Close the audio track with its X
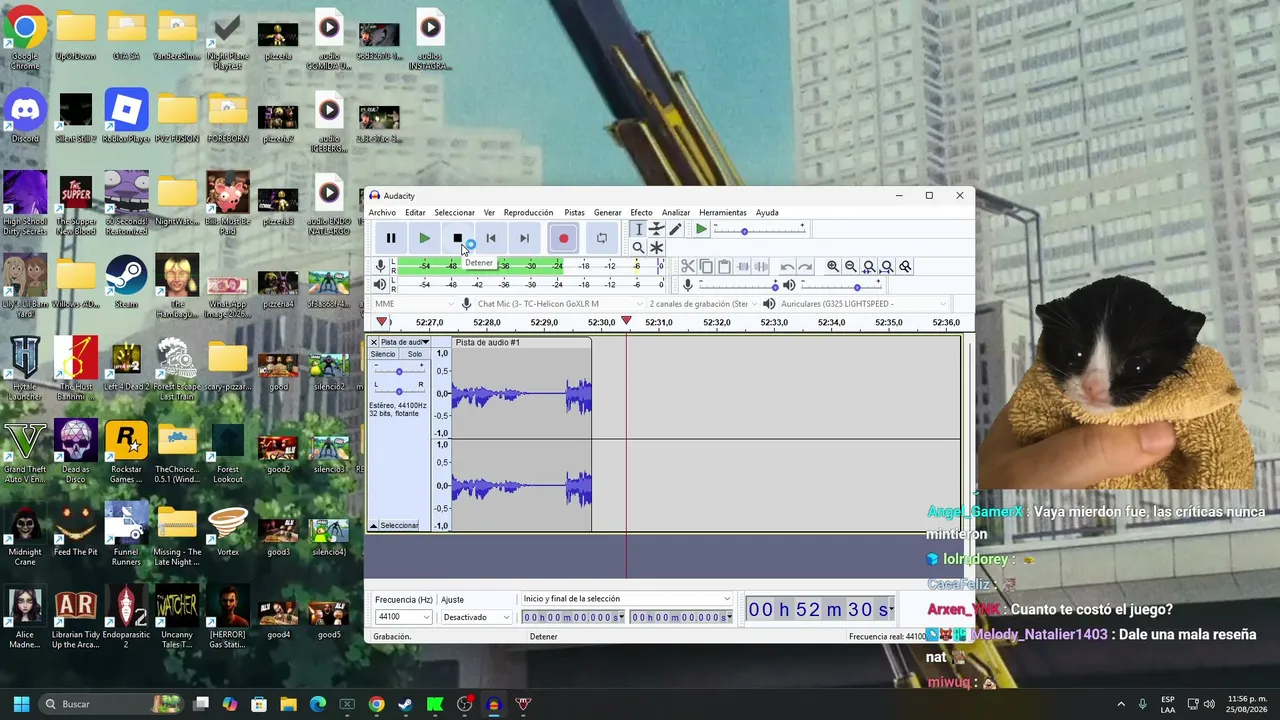This screenshot has height=720, width=1280. pos(374,342)
